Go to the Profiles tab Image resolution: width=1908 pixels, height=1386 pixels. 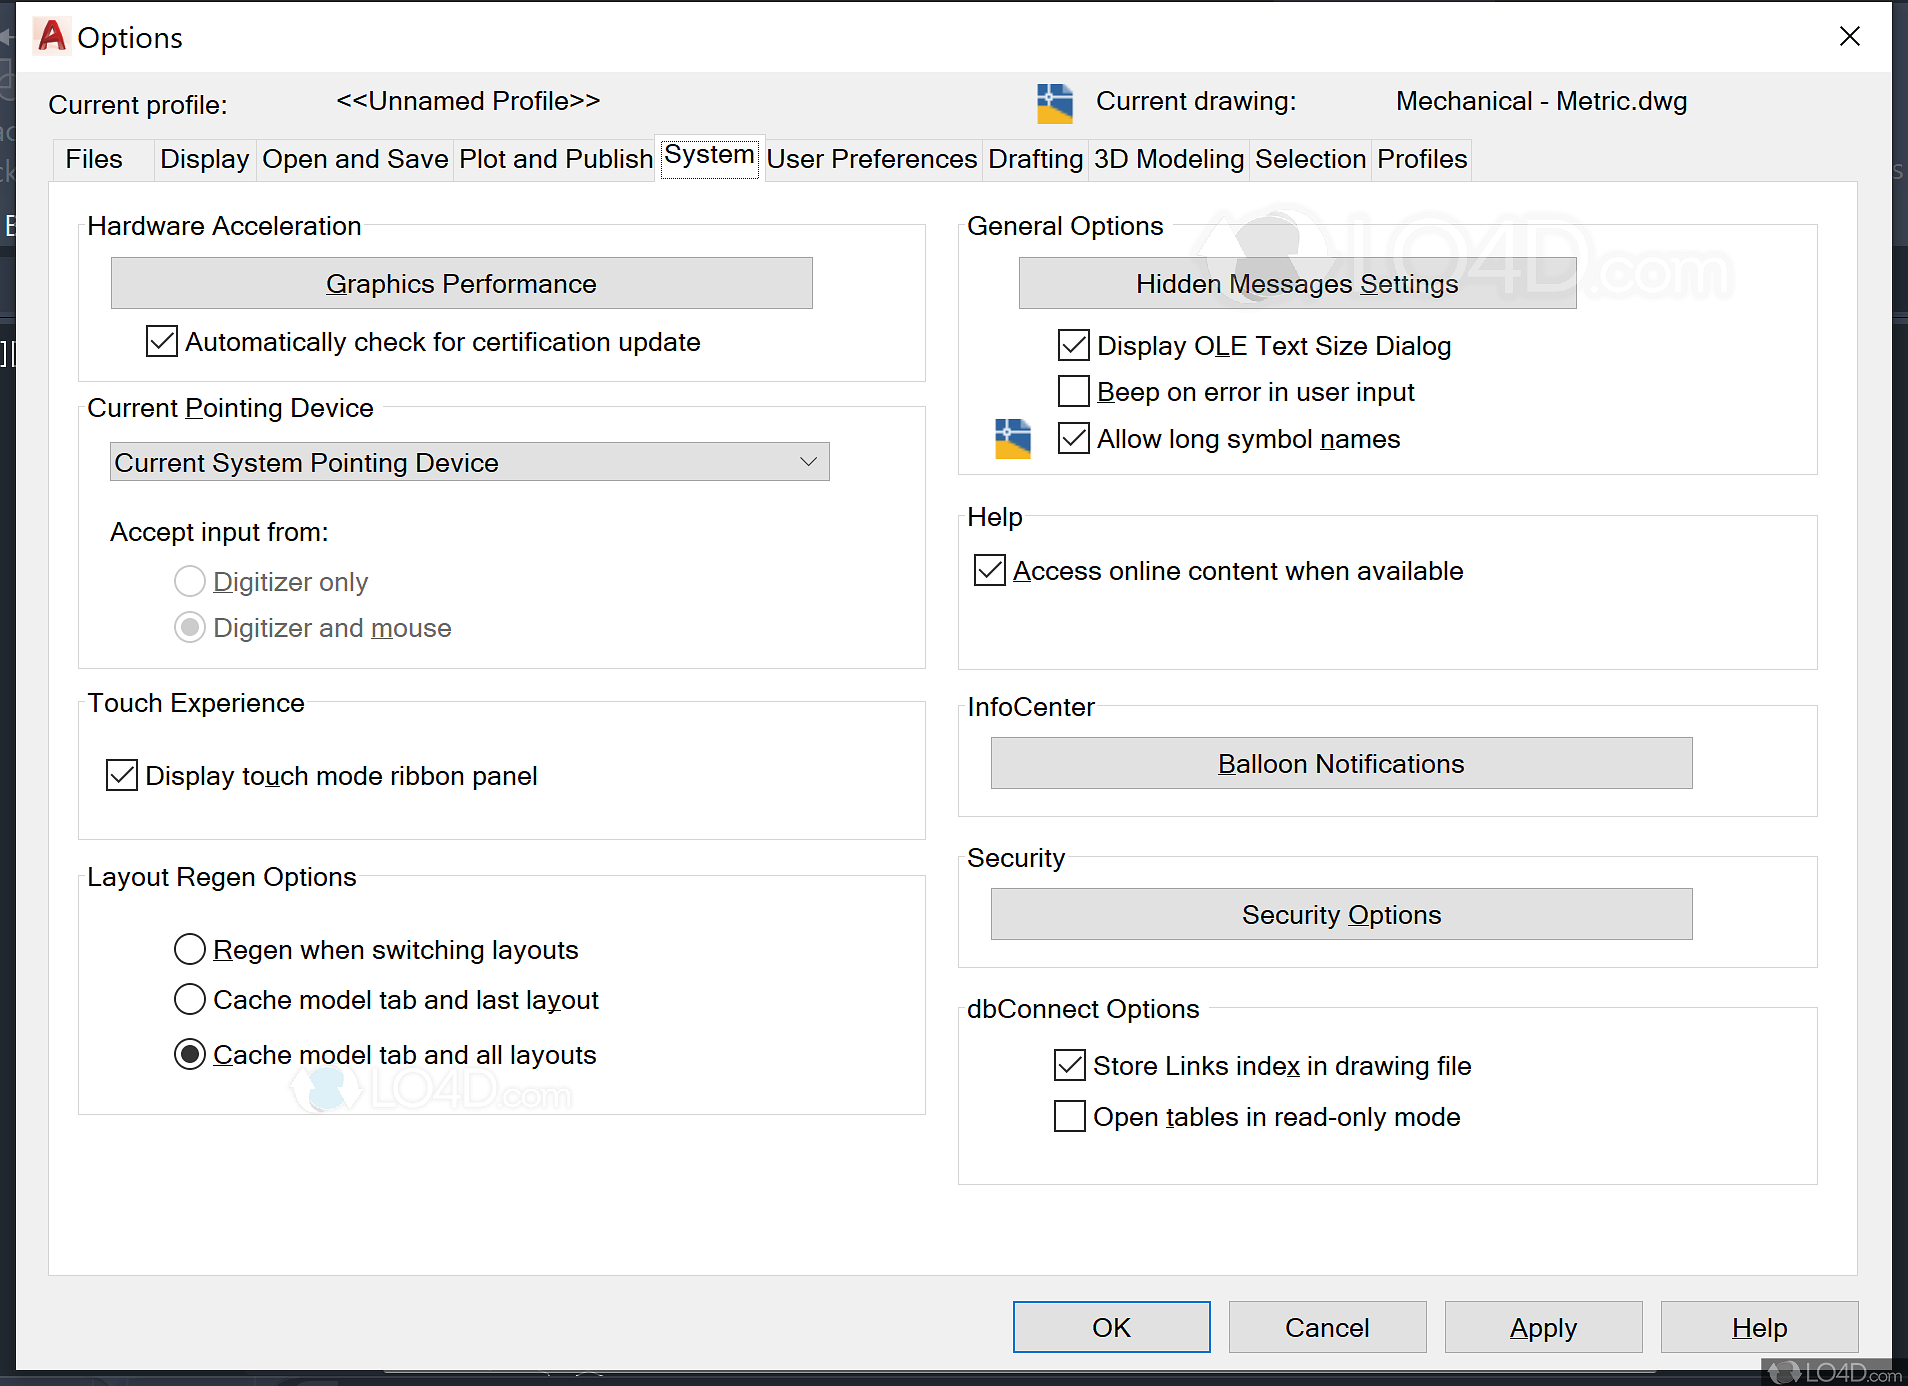(x=1421, y=160)
